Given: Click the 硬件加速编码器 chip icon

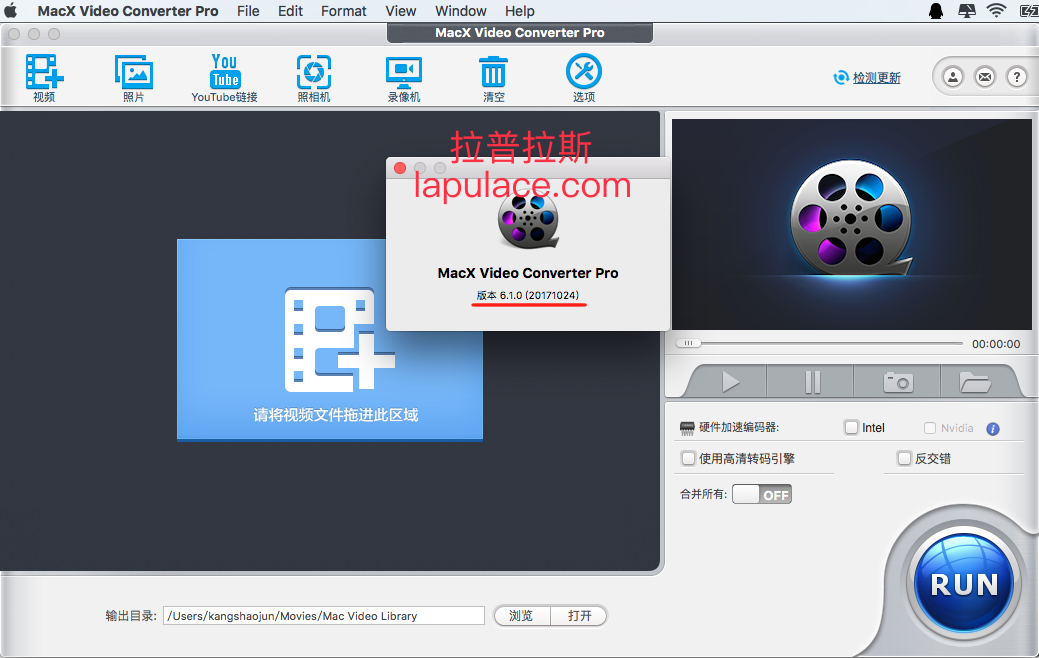Looking at the screenshot, I should (x=687, y=428).
